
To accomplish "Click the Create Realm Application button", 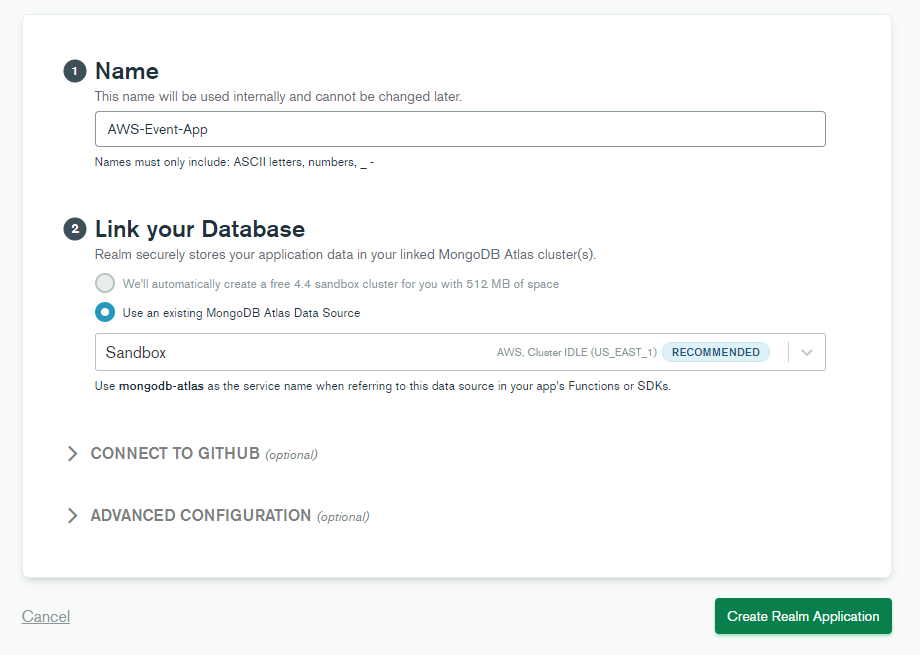I will [803, 616].
